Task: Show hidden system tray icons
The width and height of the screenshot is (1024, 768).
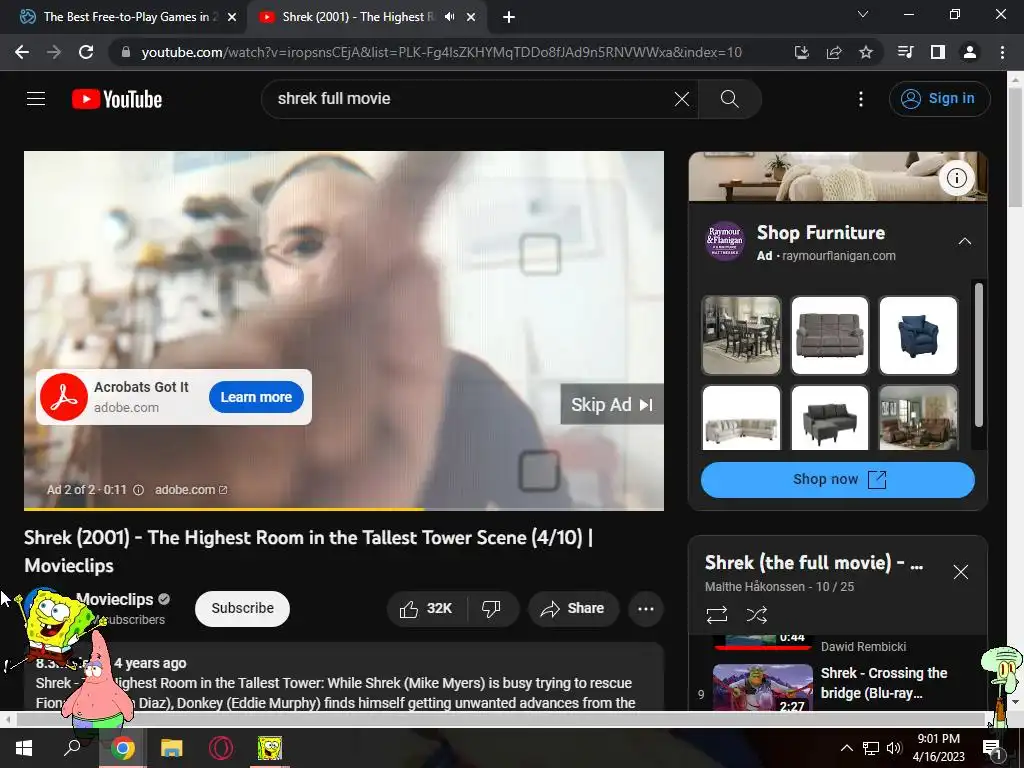Action: point(846,748)
